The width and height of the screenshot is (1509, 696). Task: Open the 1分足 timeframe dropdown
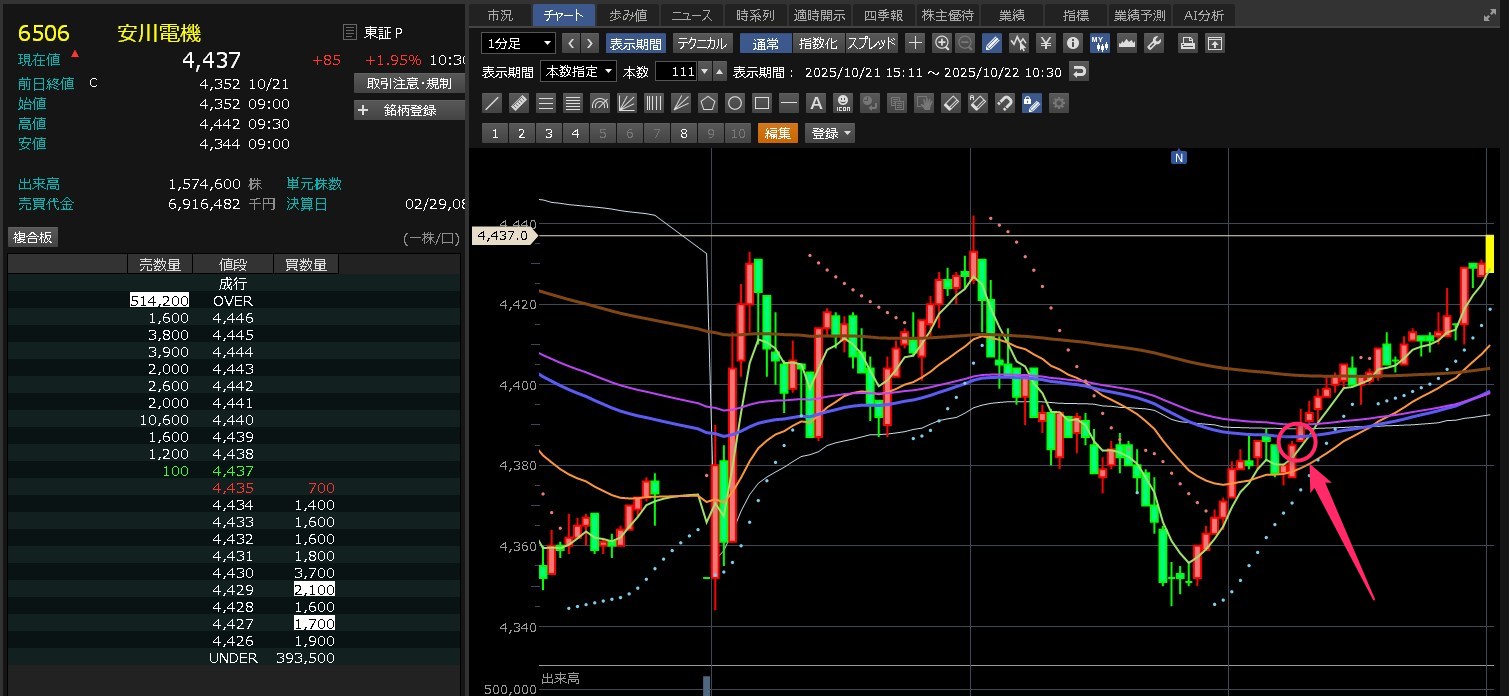[x=518, y=43]
